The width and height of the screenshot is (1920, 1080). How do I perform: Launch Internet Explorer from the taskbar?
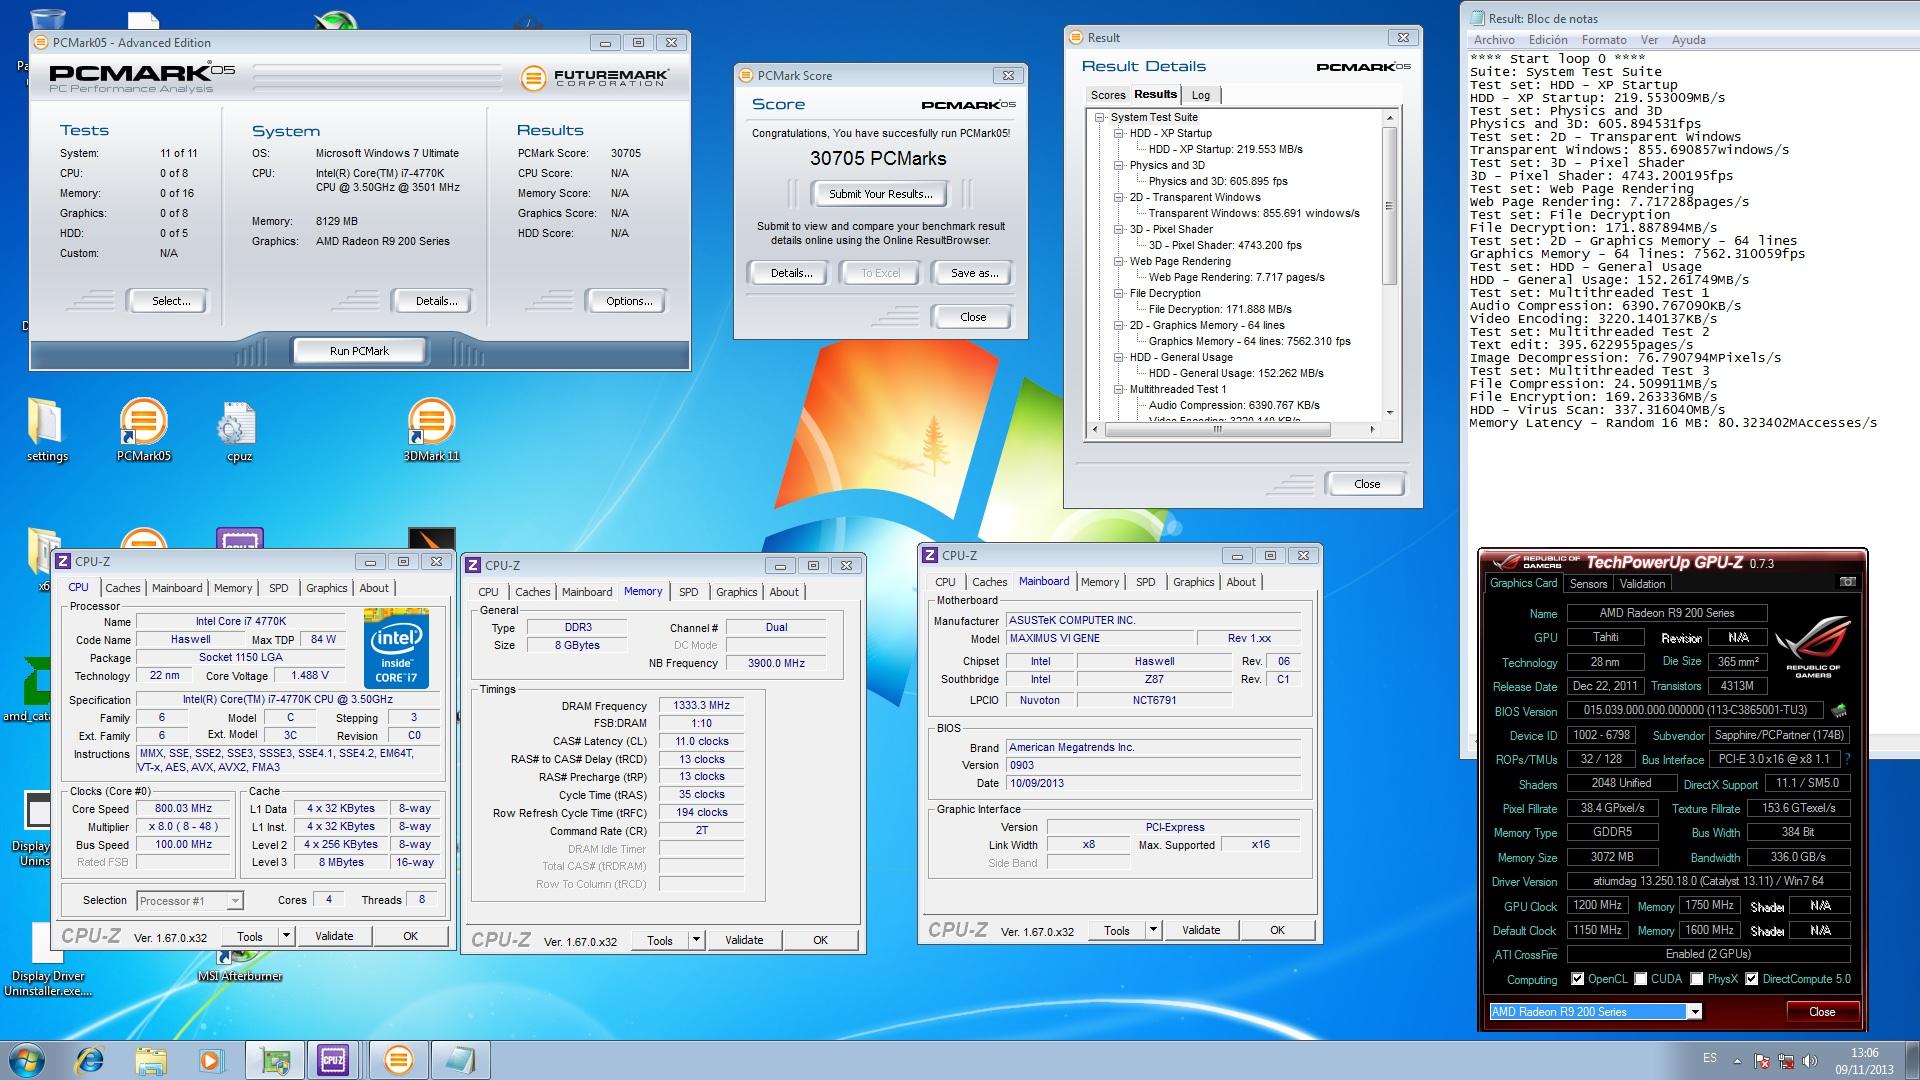90,1059
